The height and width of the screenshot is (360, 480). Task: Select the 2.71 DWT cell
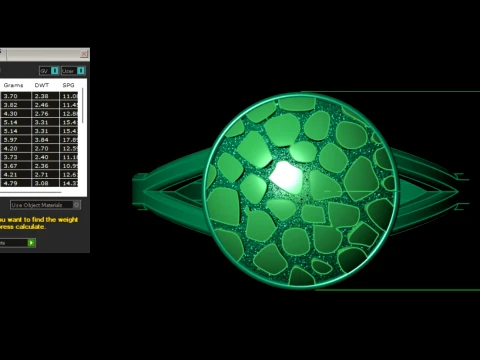[45, 174]
